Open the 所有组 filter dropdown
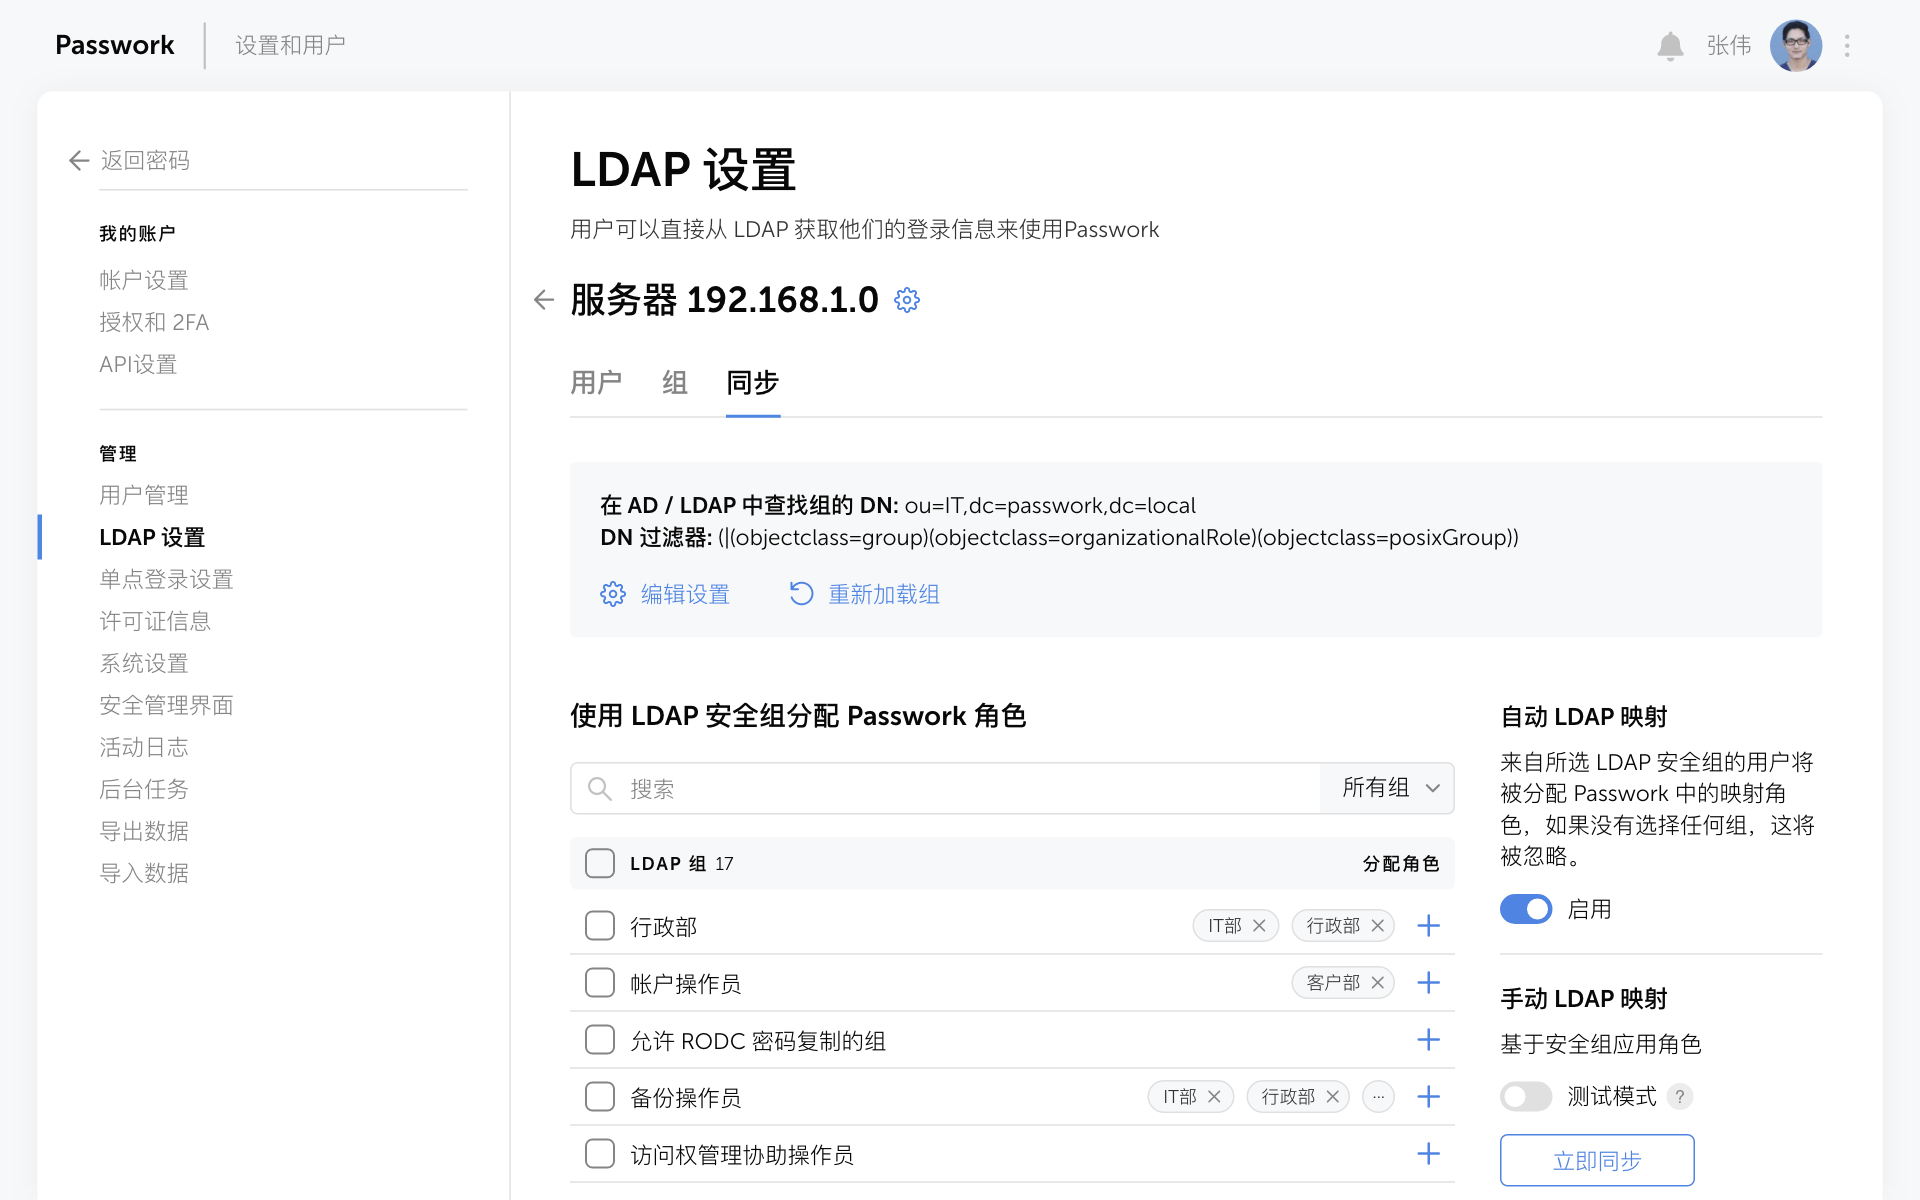This screenshot has width=1920, height=1200. click(1388, 789)
